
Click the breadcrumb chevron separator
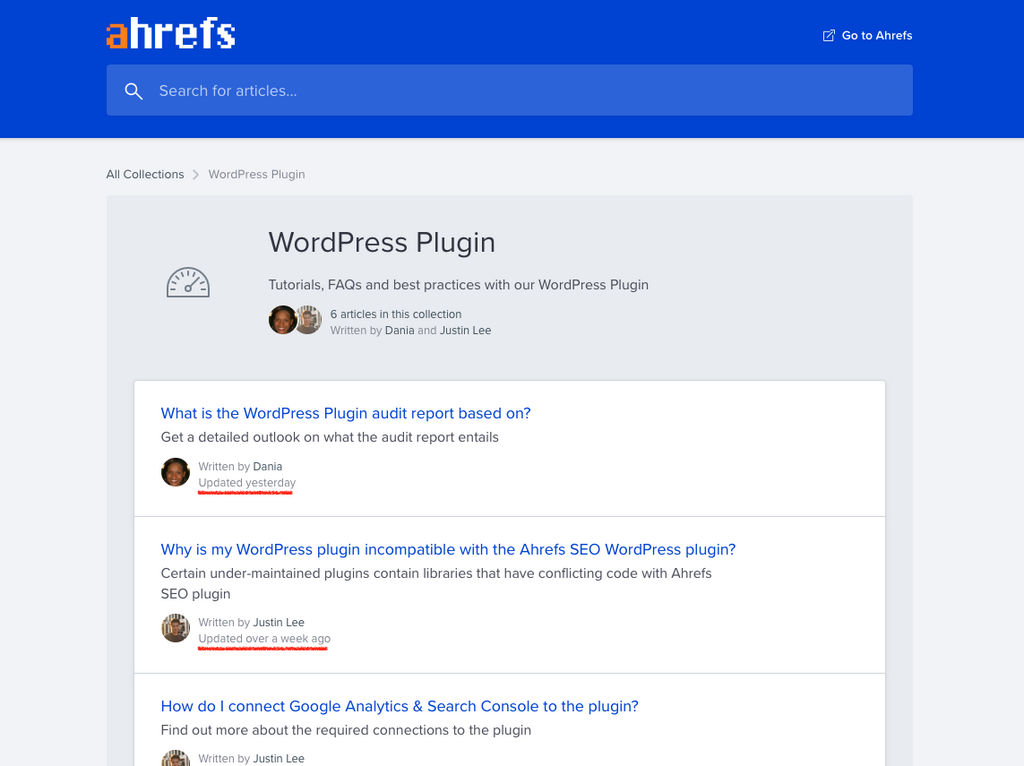pyautogui.click(x=196, y=174)
